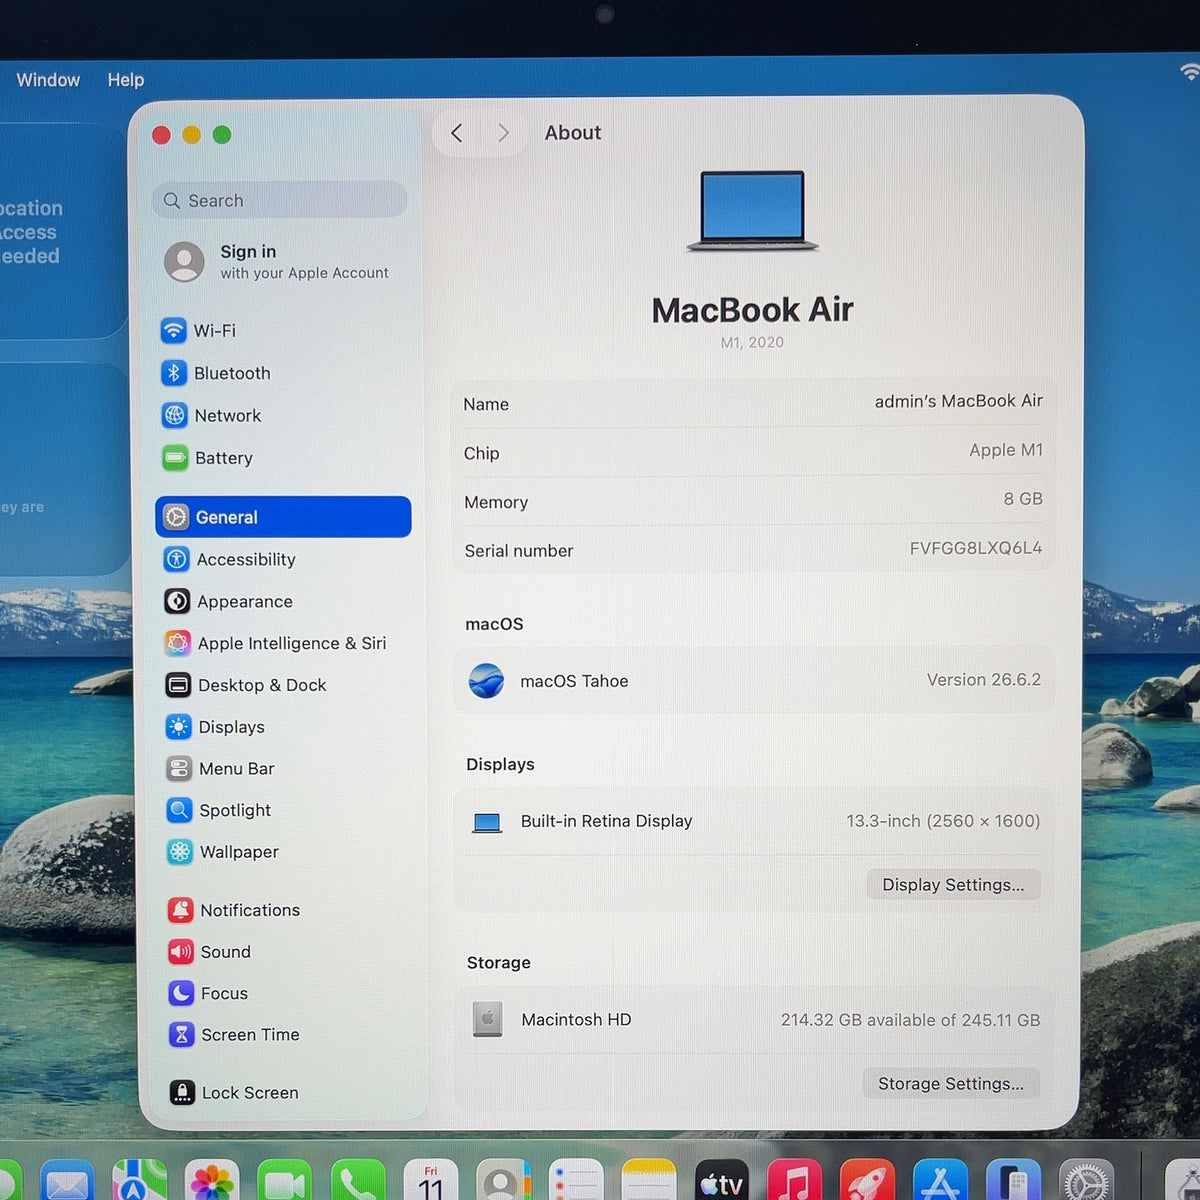The width and height of the screenshot is (1200, 1200).
Task: Focus the Search field in the sidebar
Action: (x=280, y=200)
